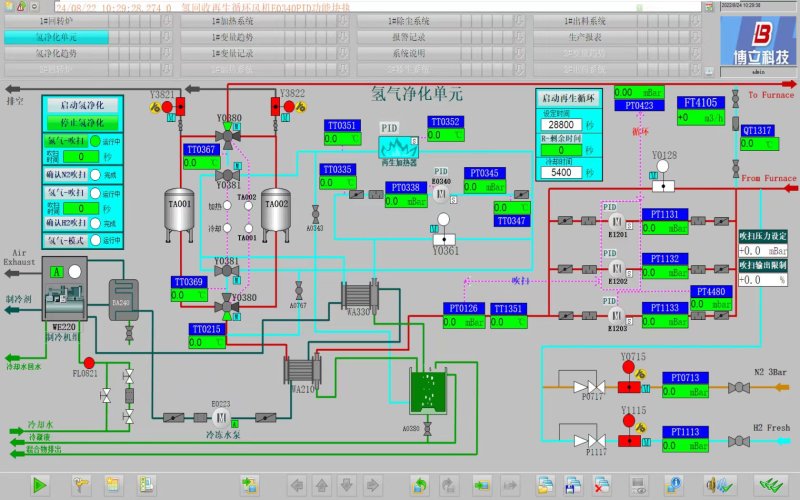Toggle the 确认N2吹扫 completion indicator
The width and height of the screenshot is (800, 500).
pos(95,174)
